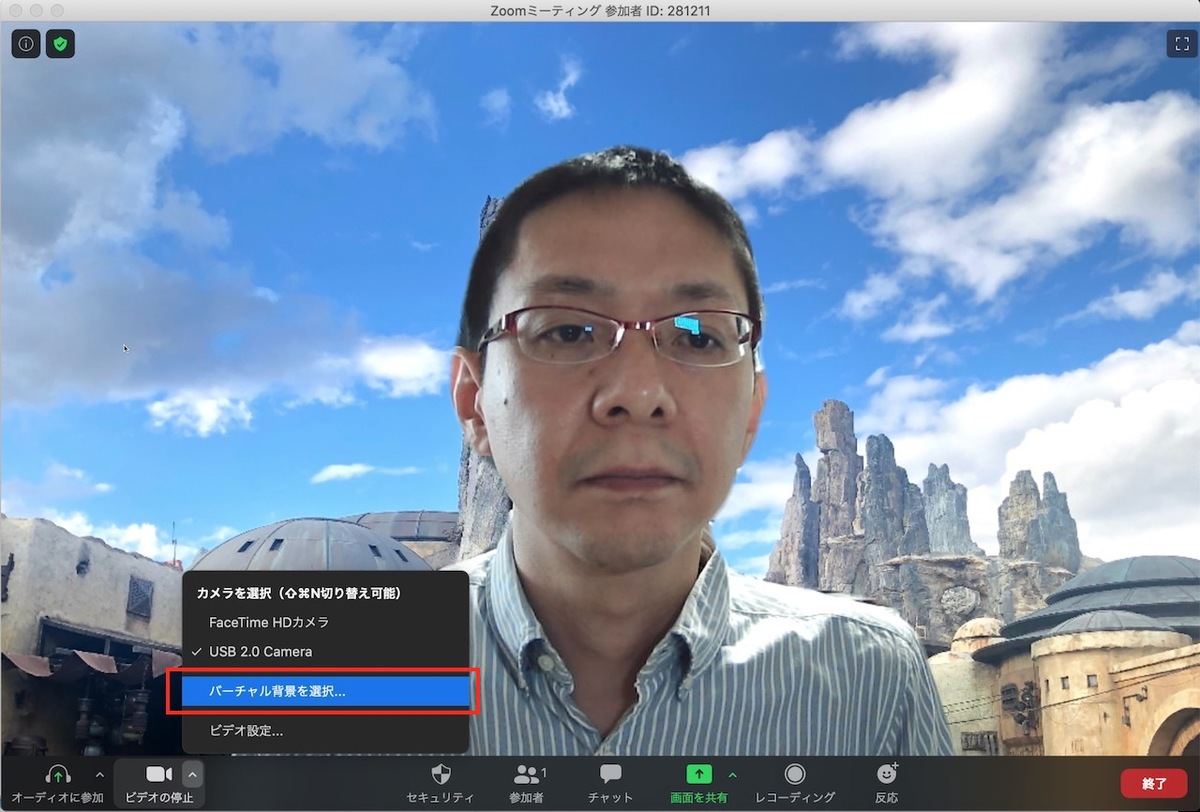Select FaceTime HDカメラ as camera
The image size is (1200, 812).
pyautogui.click(x=326, y=622)
